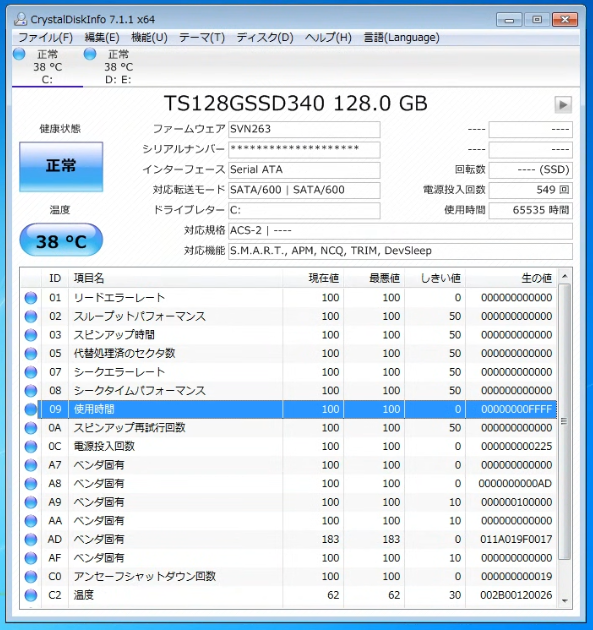Click status icon for 使用時間 row

point(31,409)
